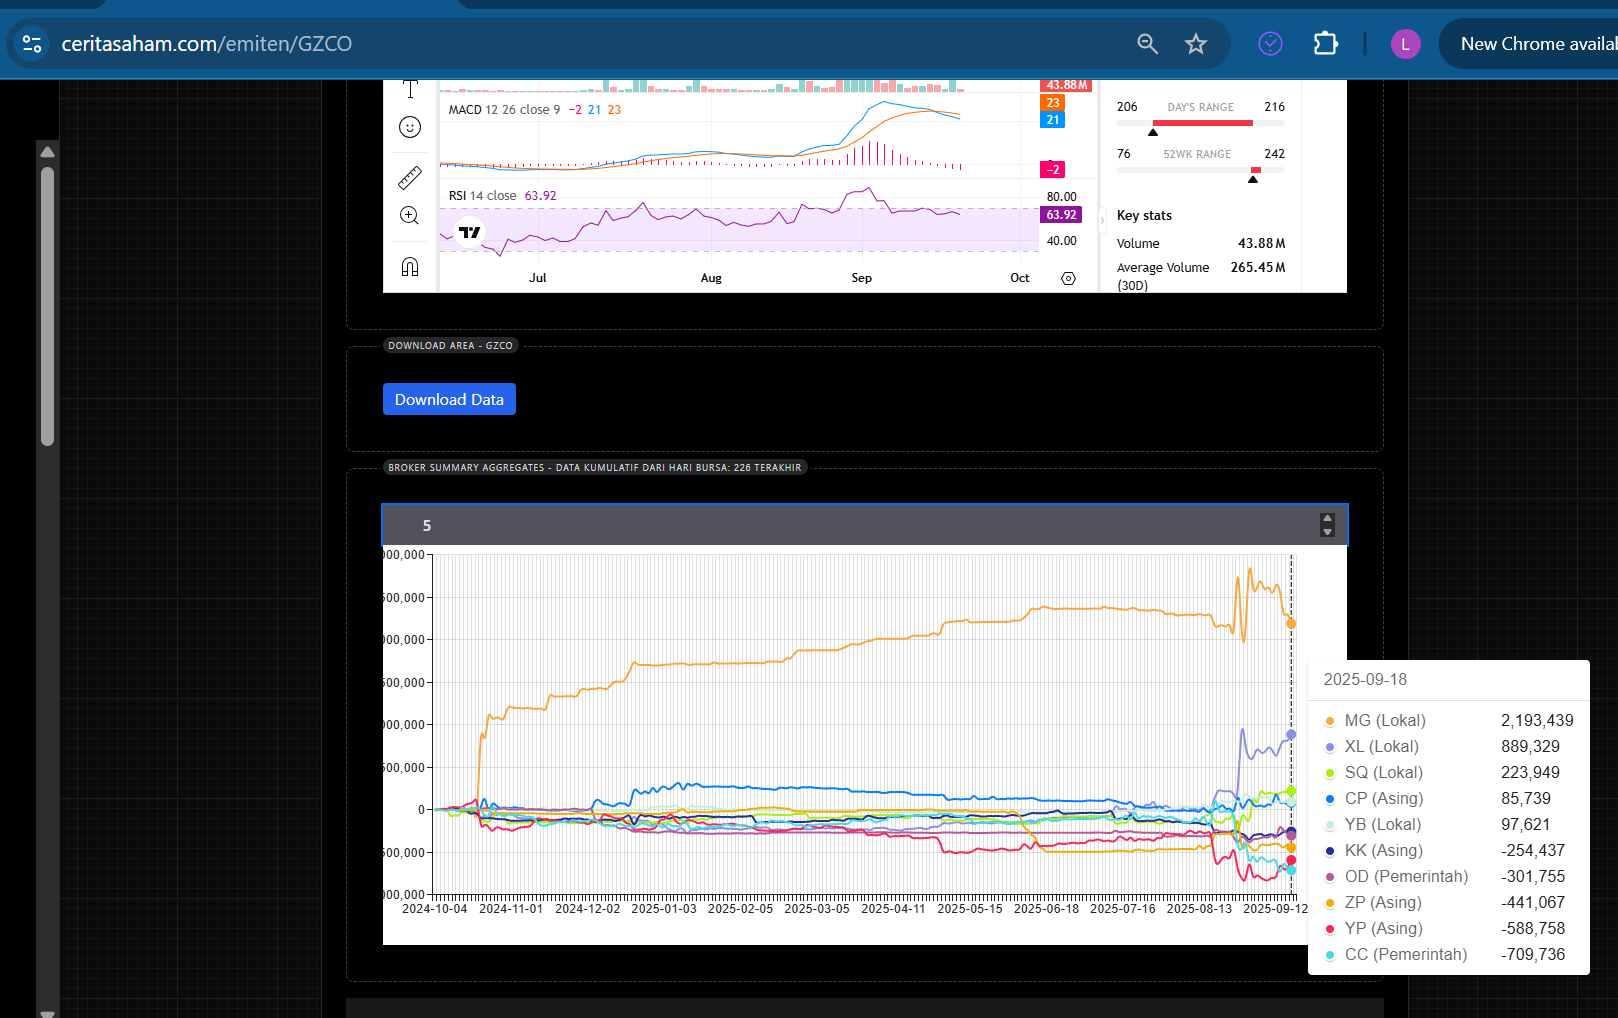Click the TradingView logo on chart
Screen dimensions: 1618x1018
point(469,232)
